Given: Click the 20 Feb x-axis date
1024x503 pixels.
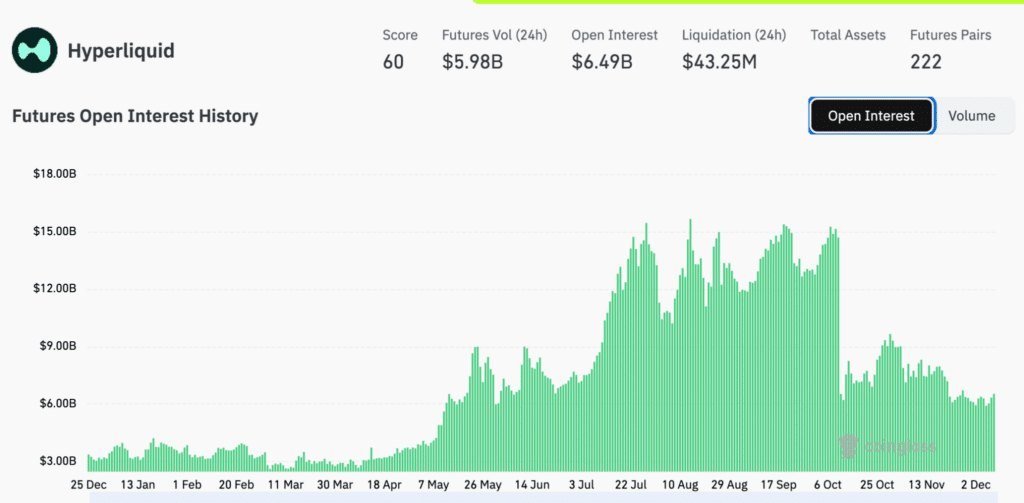Looking at the screenshot, I should pyautogui.click(x=236, y=485).
